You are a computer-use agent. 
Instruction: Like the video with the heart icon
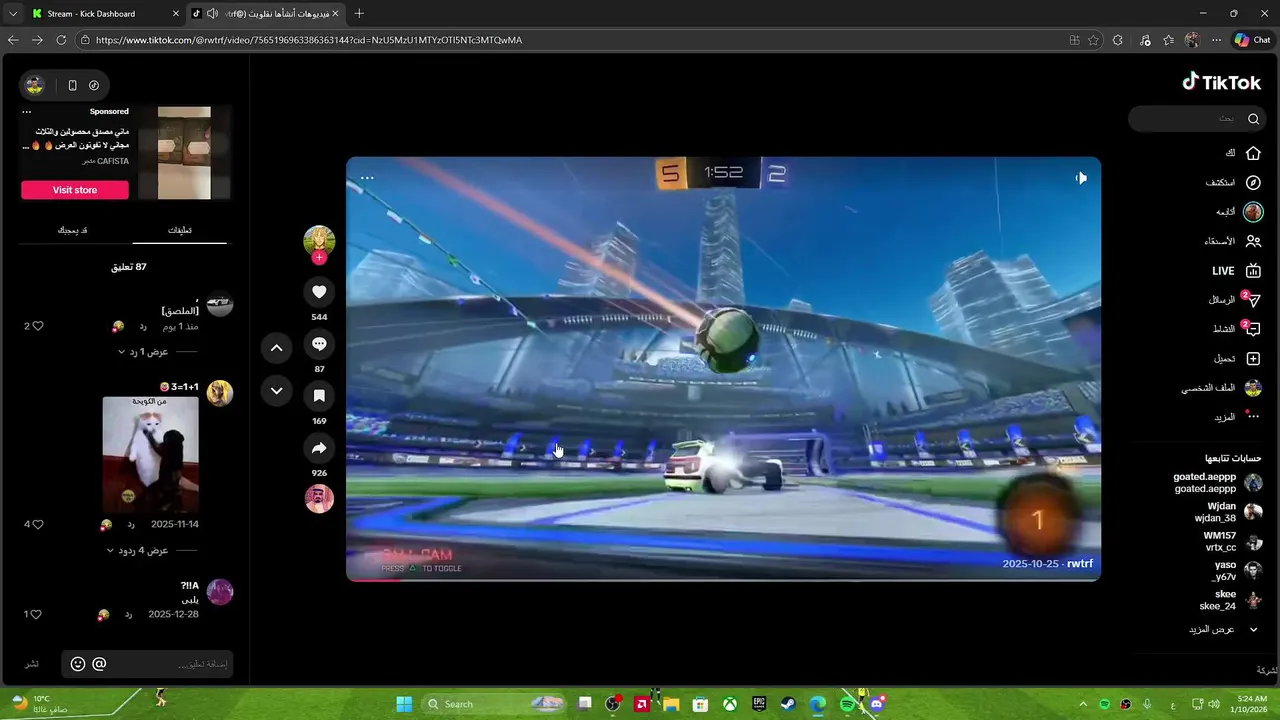pos(319,292)
